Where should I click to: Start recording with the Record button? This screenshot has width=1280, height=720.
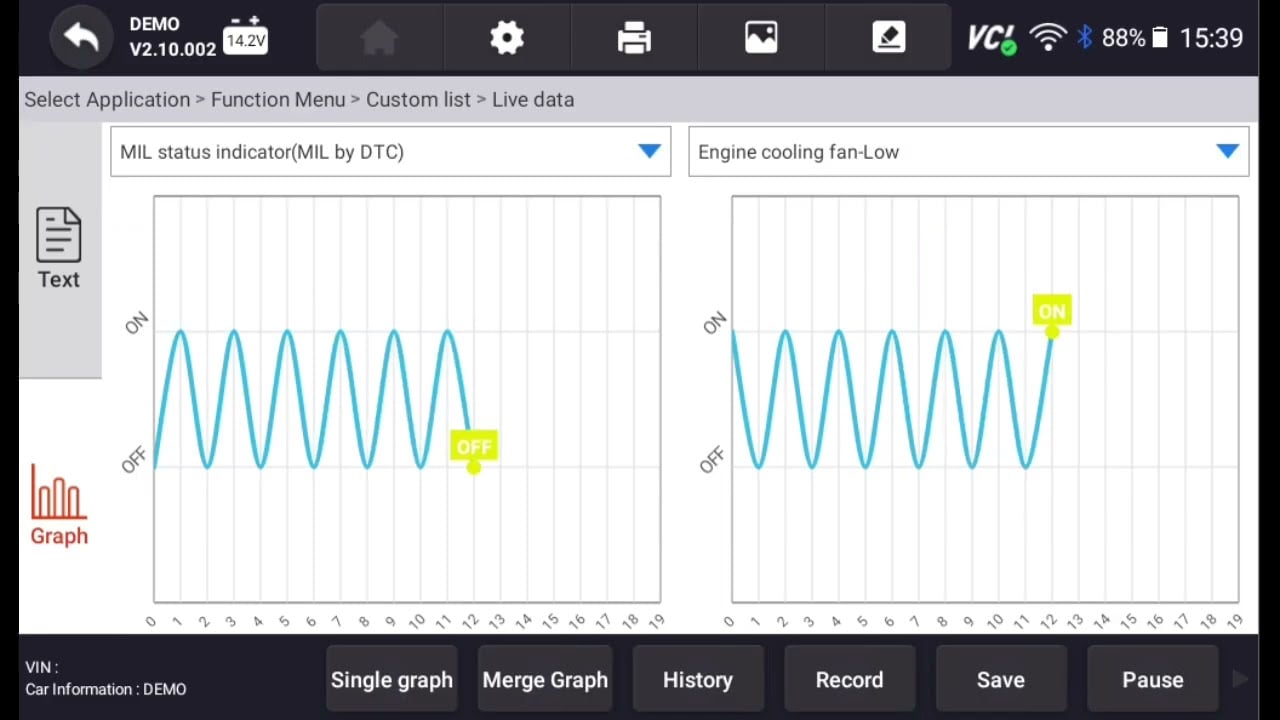pyautogui.click(x=849, y=680)
